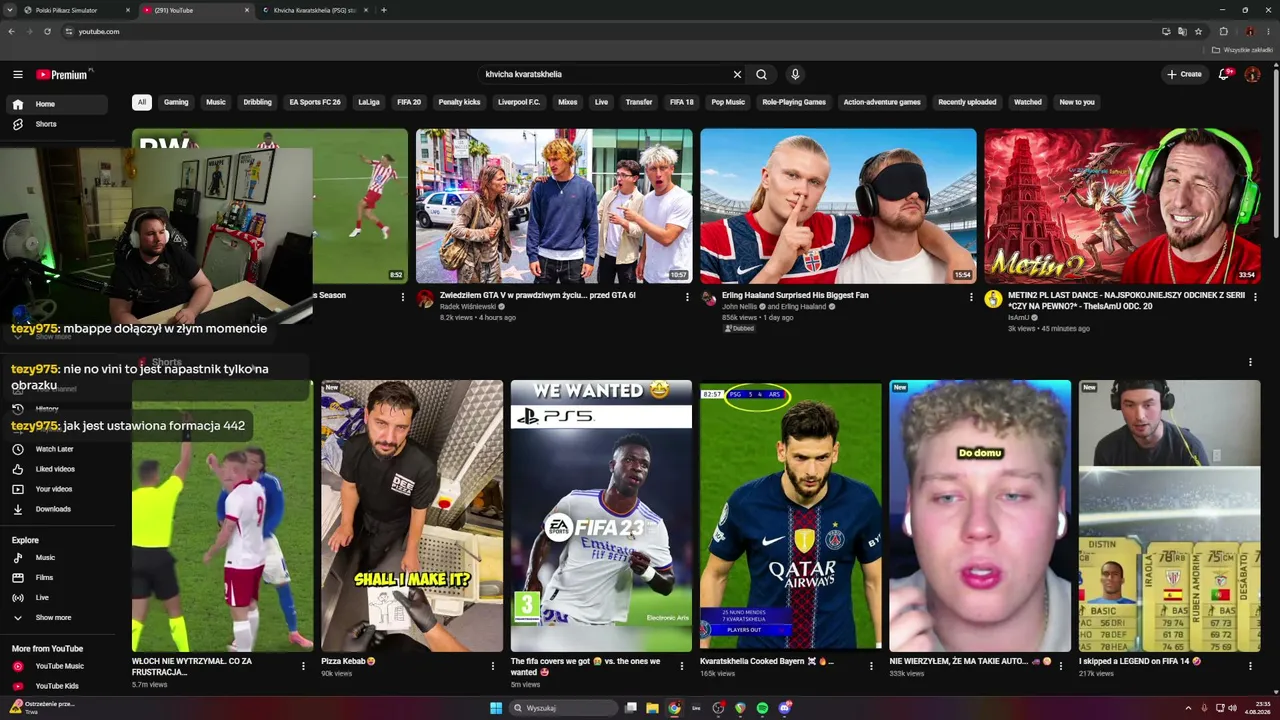Image resolution: width=1280 pixels, height=720 pixels.
Task: Open options for fifa covers short
Action: click(682, 666)
